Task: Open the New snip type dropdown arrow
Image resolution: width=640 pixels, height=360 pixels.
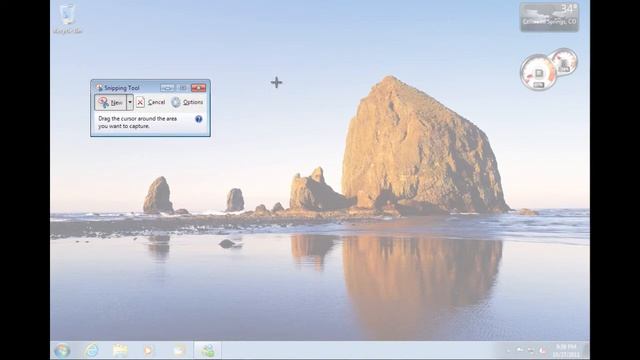Action: pyautogui.click(x=130, y=102)
